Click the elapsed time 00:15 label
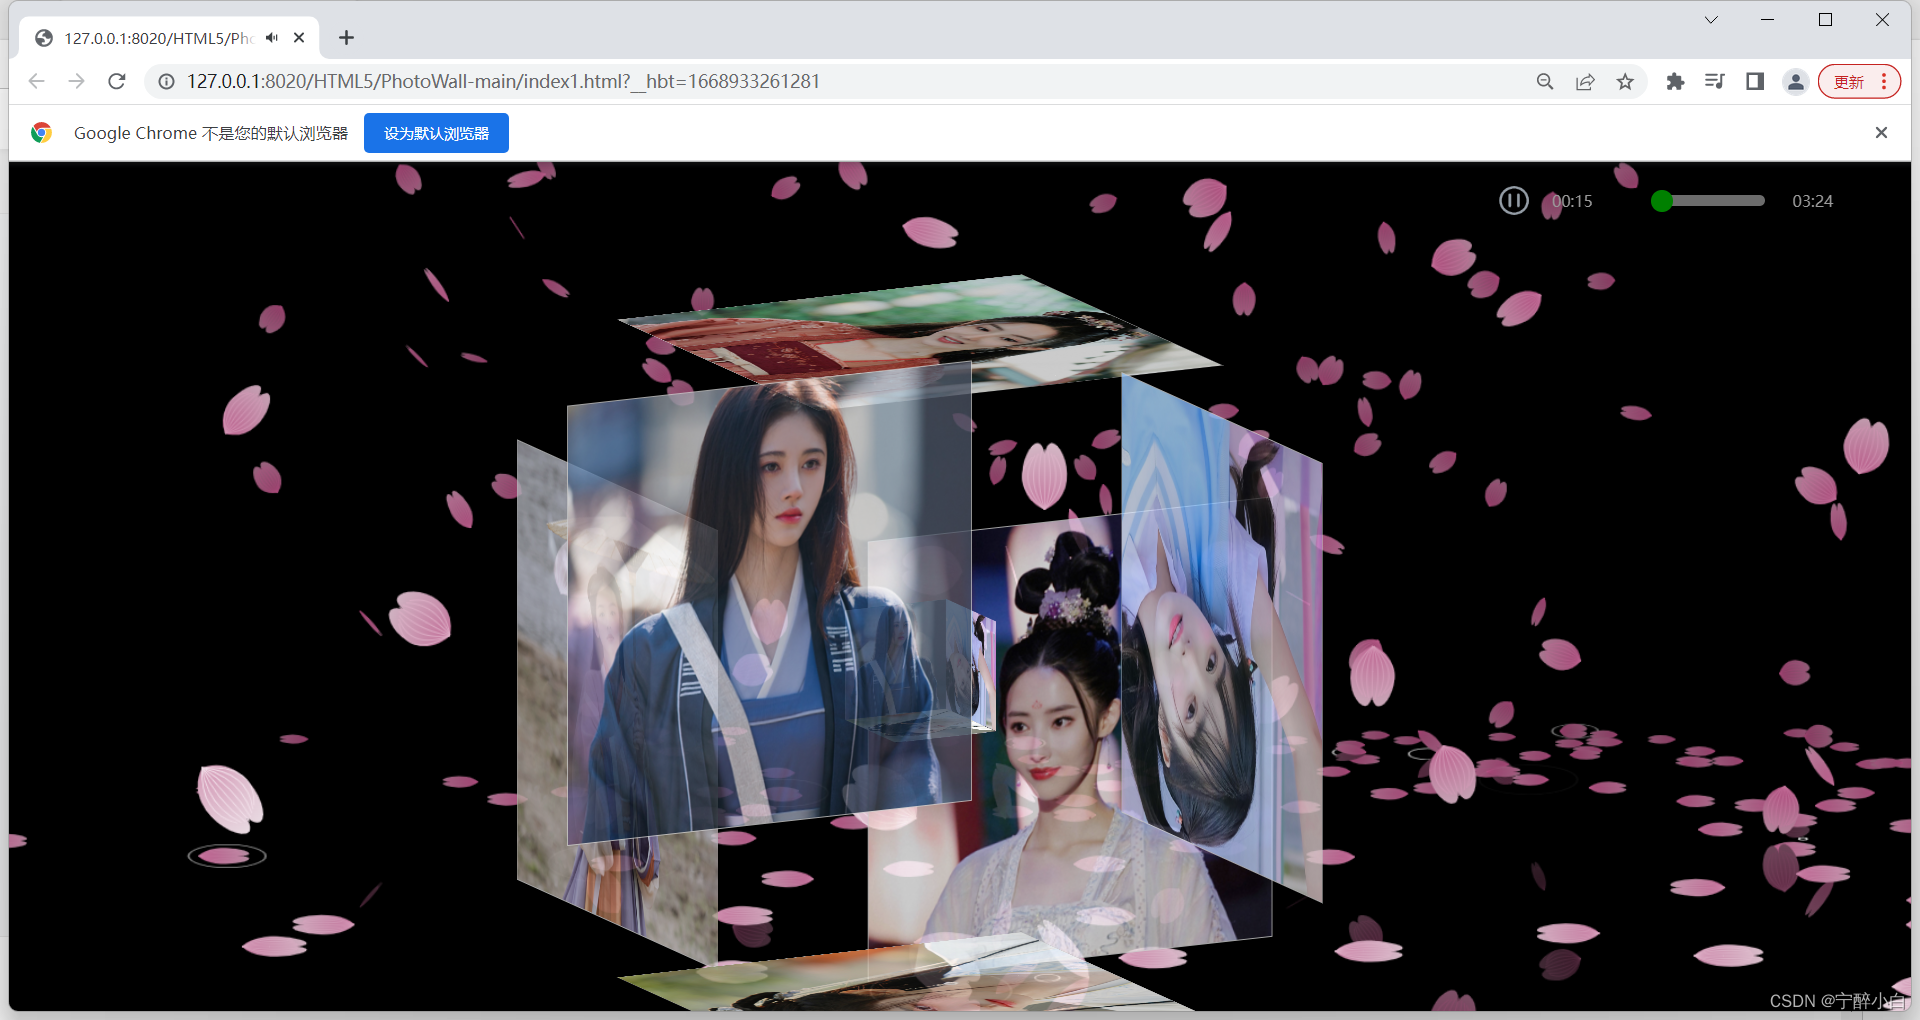 (1572, 201)
